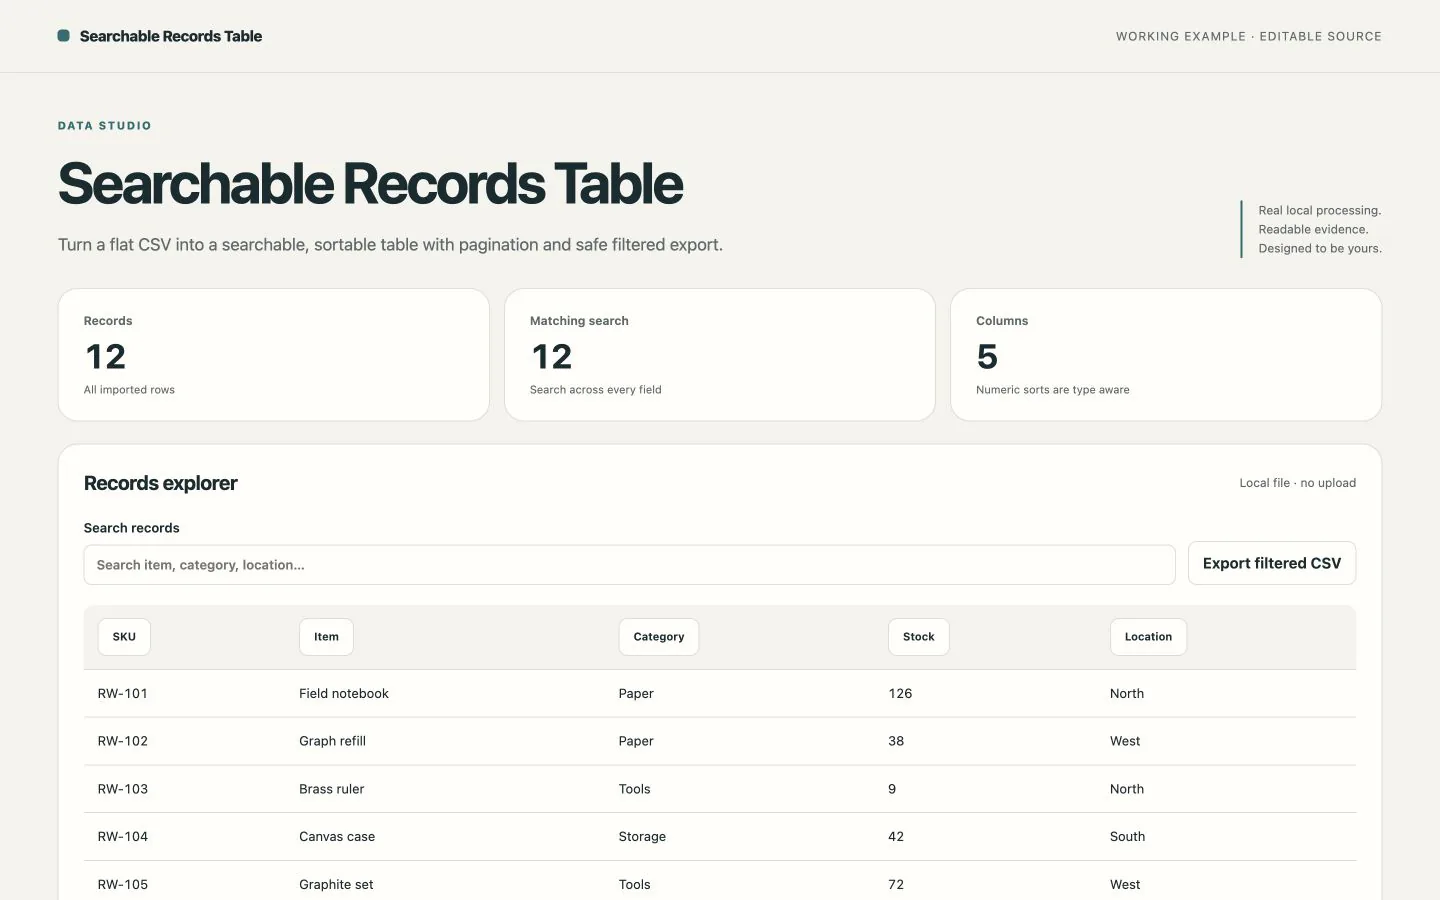Click the Searchable Records Table header title
Image resolution: width=1440 pixels, height=900 pixels.
coord(171,36)
